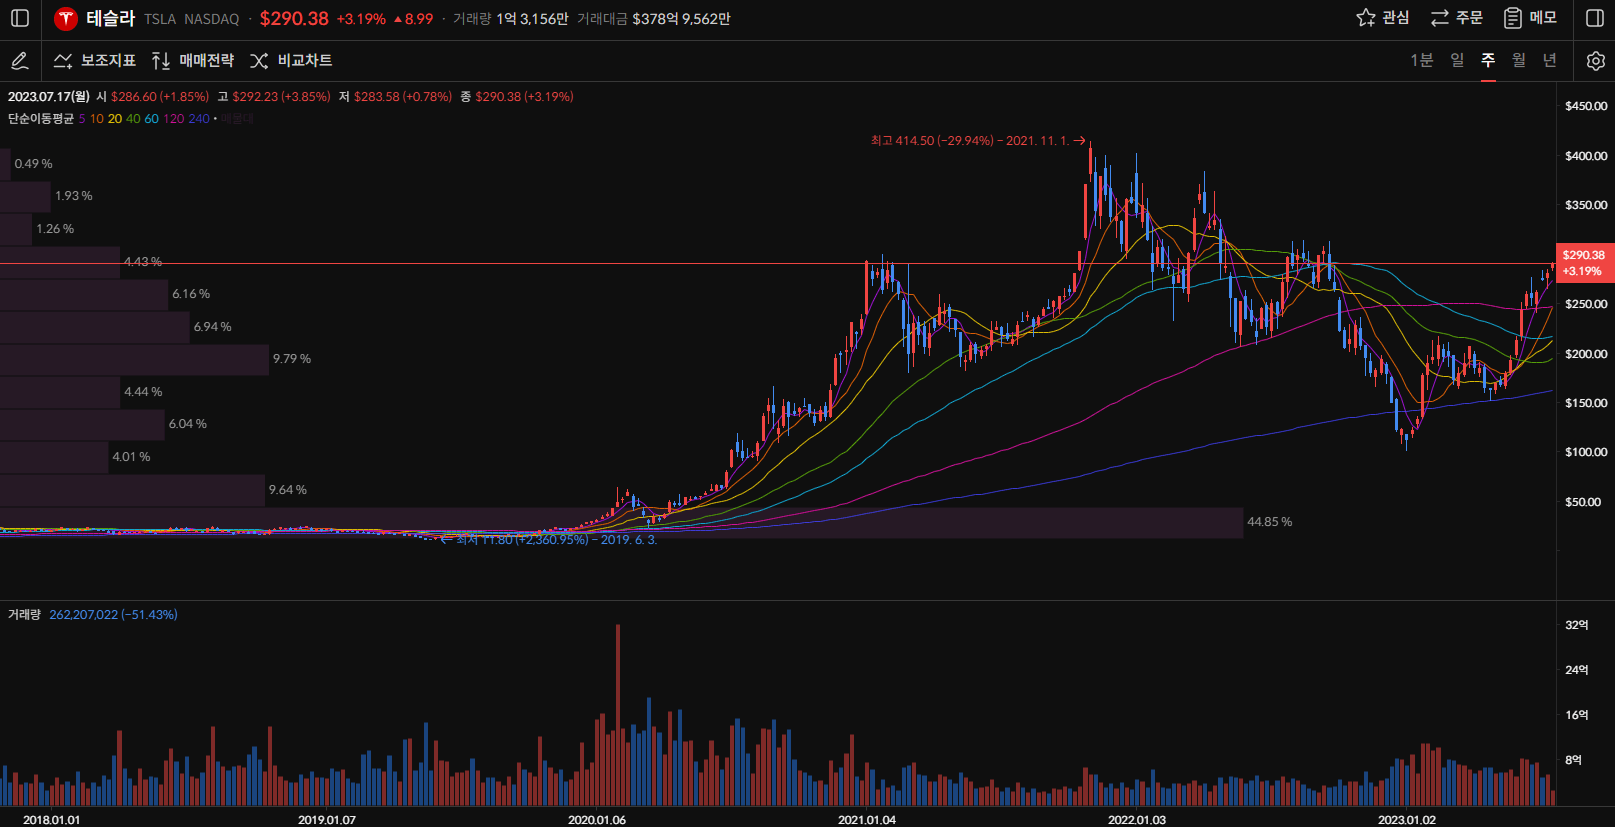Click the 시 $286.60 open price

coord(153,97)
